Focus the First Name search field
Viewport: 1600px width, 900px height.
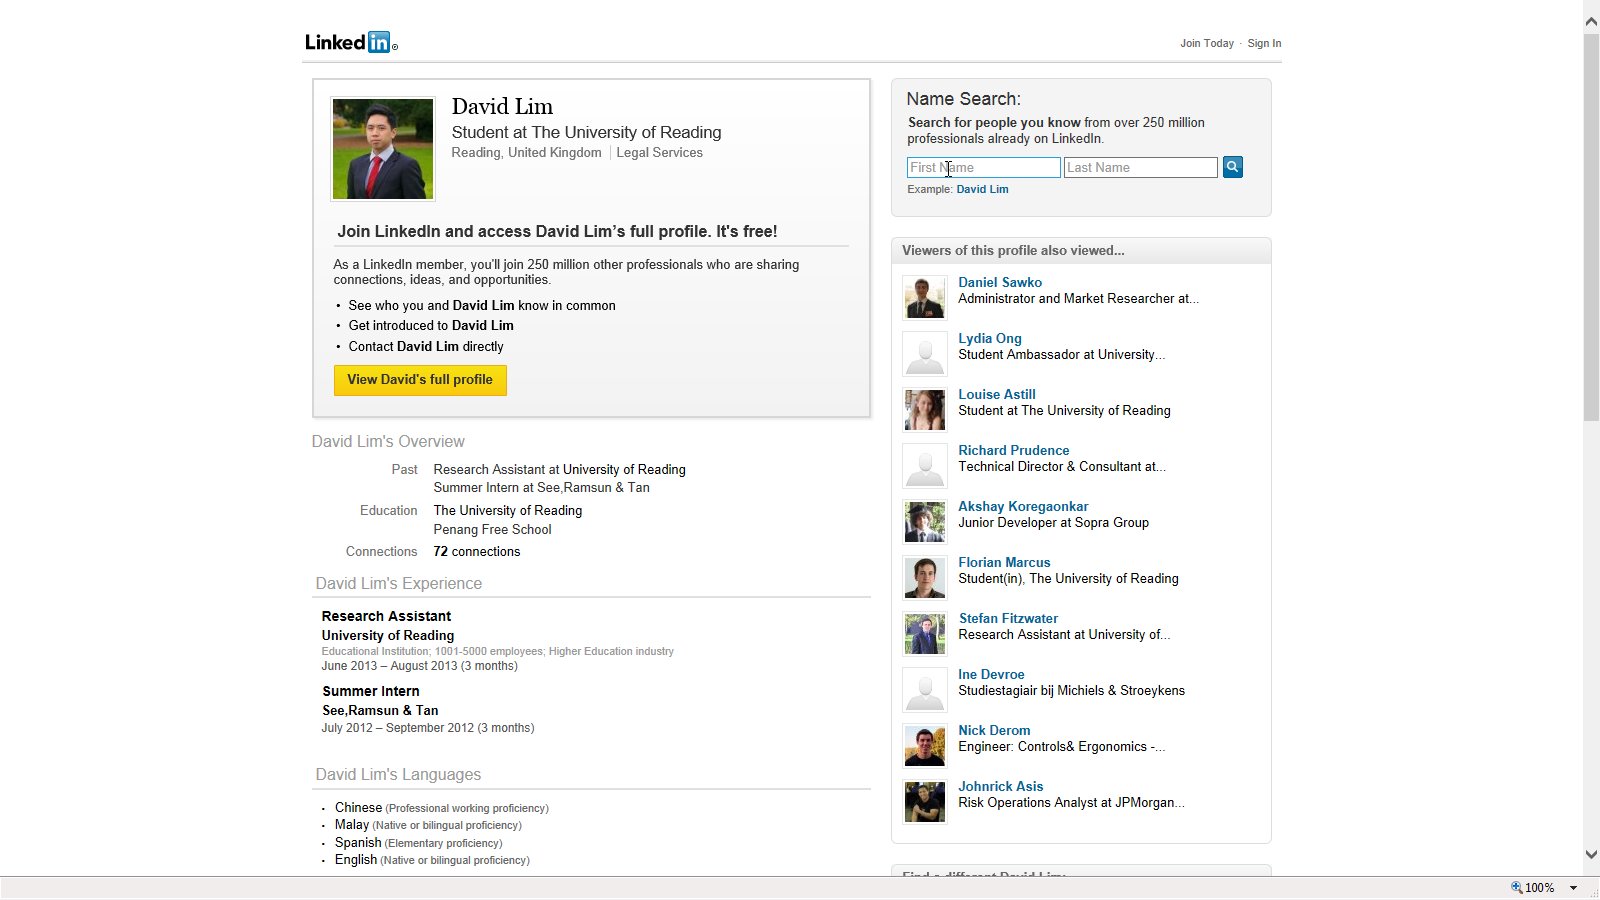tap(983, 168)
